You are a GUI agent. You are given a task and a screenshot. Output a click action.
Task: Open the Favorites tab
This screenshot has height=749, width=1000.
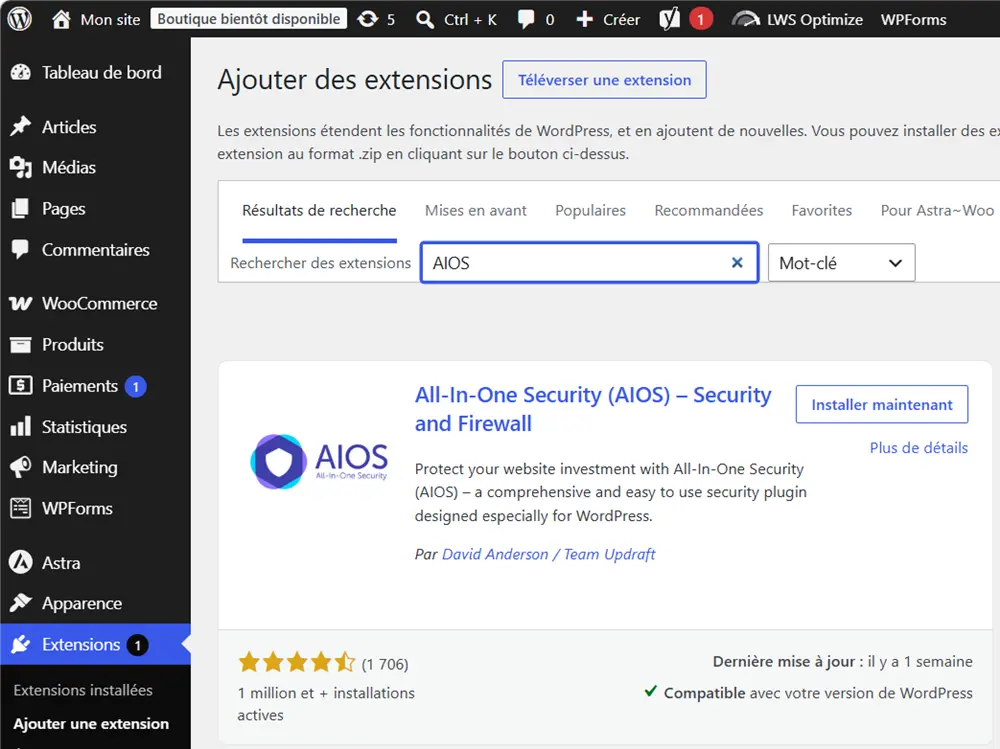821,211
